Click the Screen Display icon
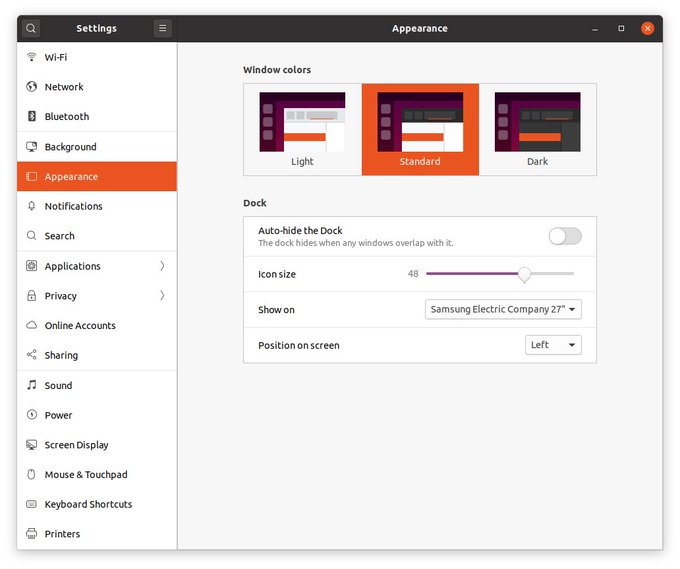The width and height of the screenshot is (680, 569). 31,445
